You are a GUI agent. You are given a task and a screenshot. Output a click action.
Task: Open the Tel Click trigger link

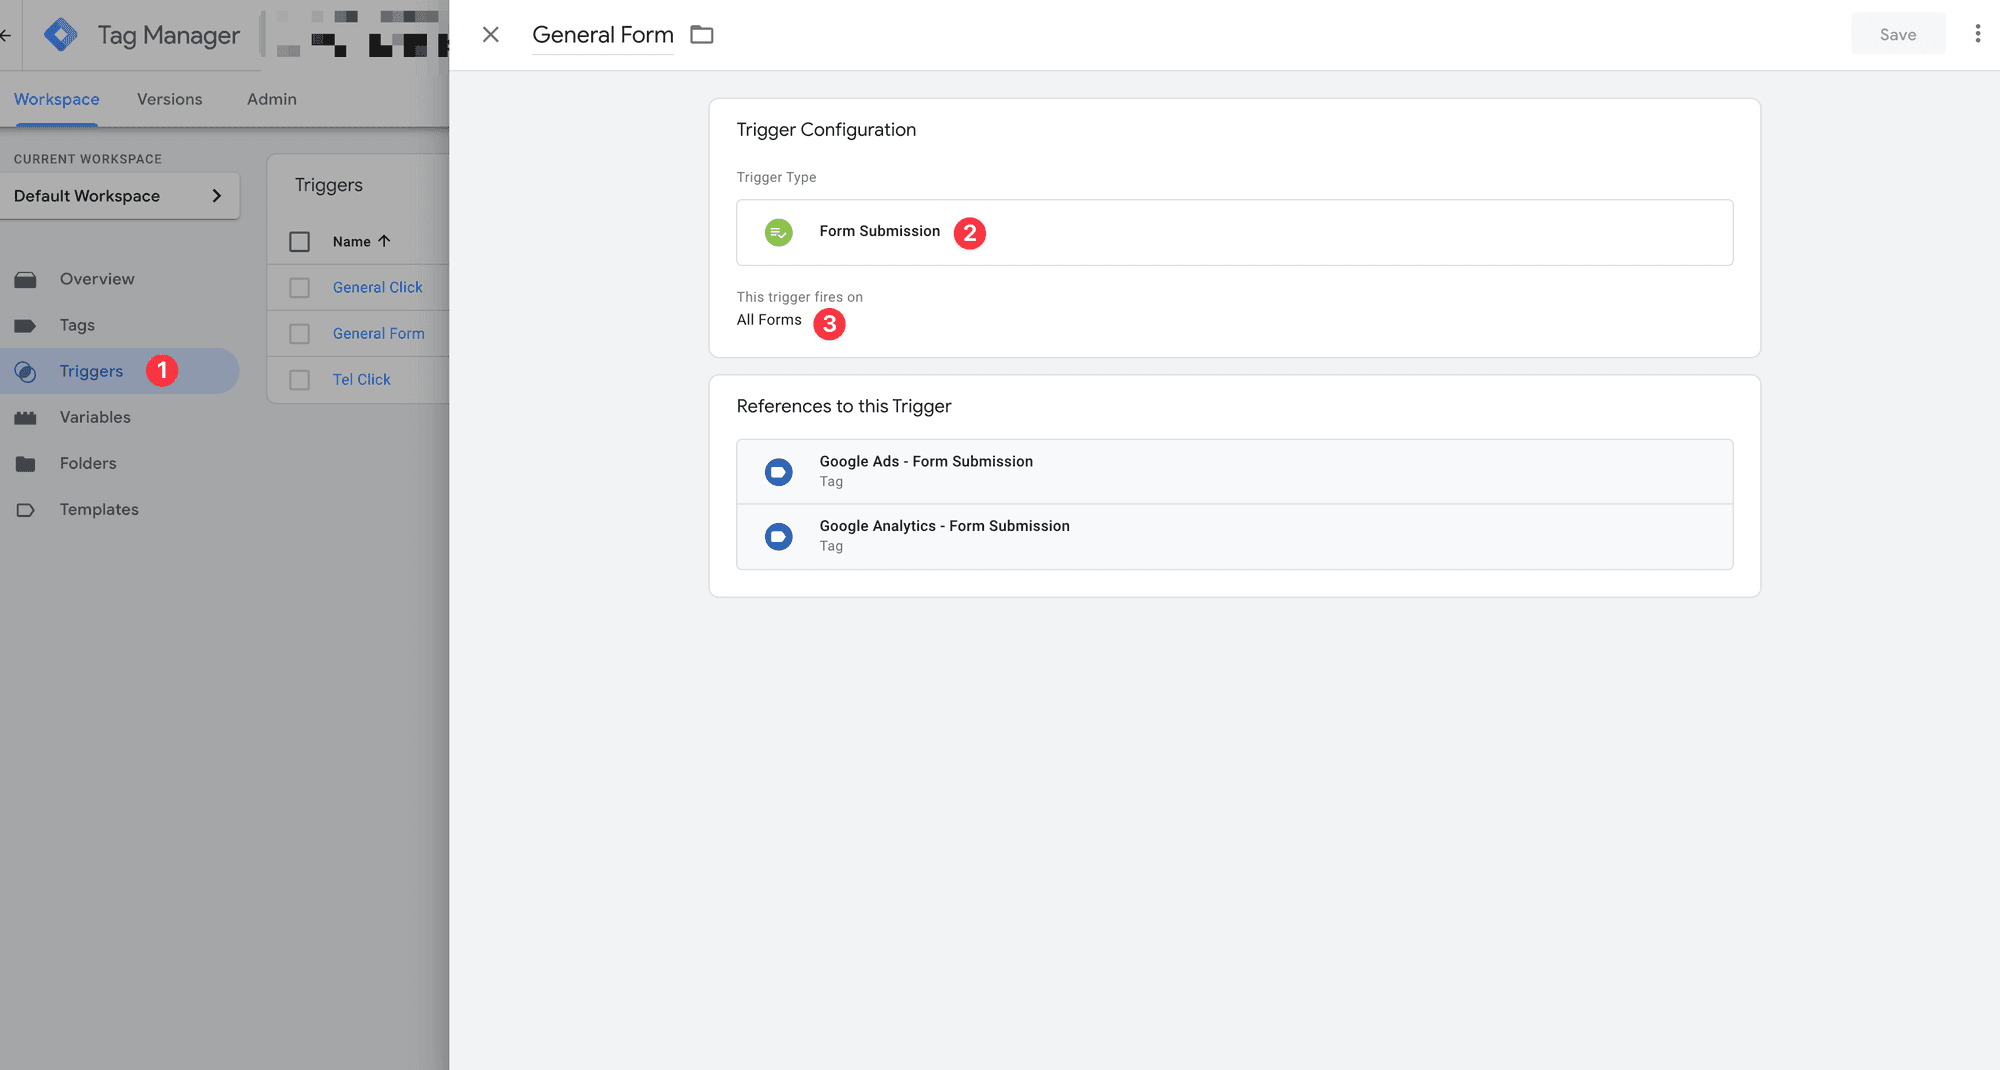tap(362, 380)
